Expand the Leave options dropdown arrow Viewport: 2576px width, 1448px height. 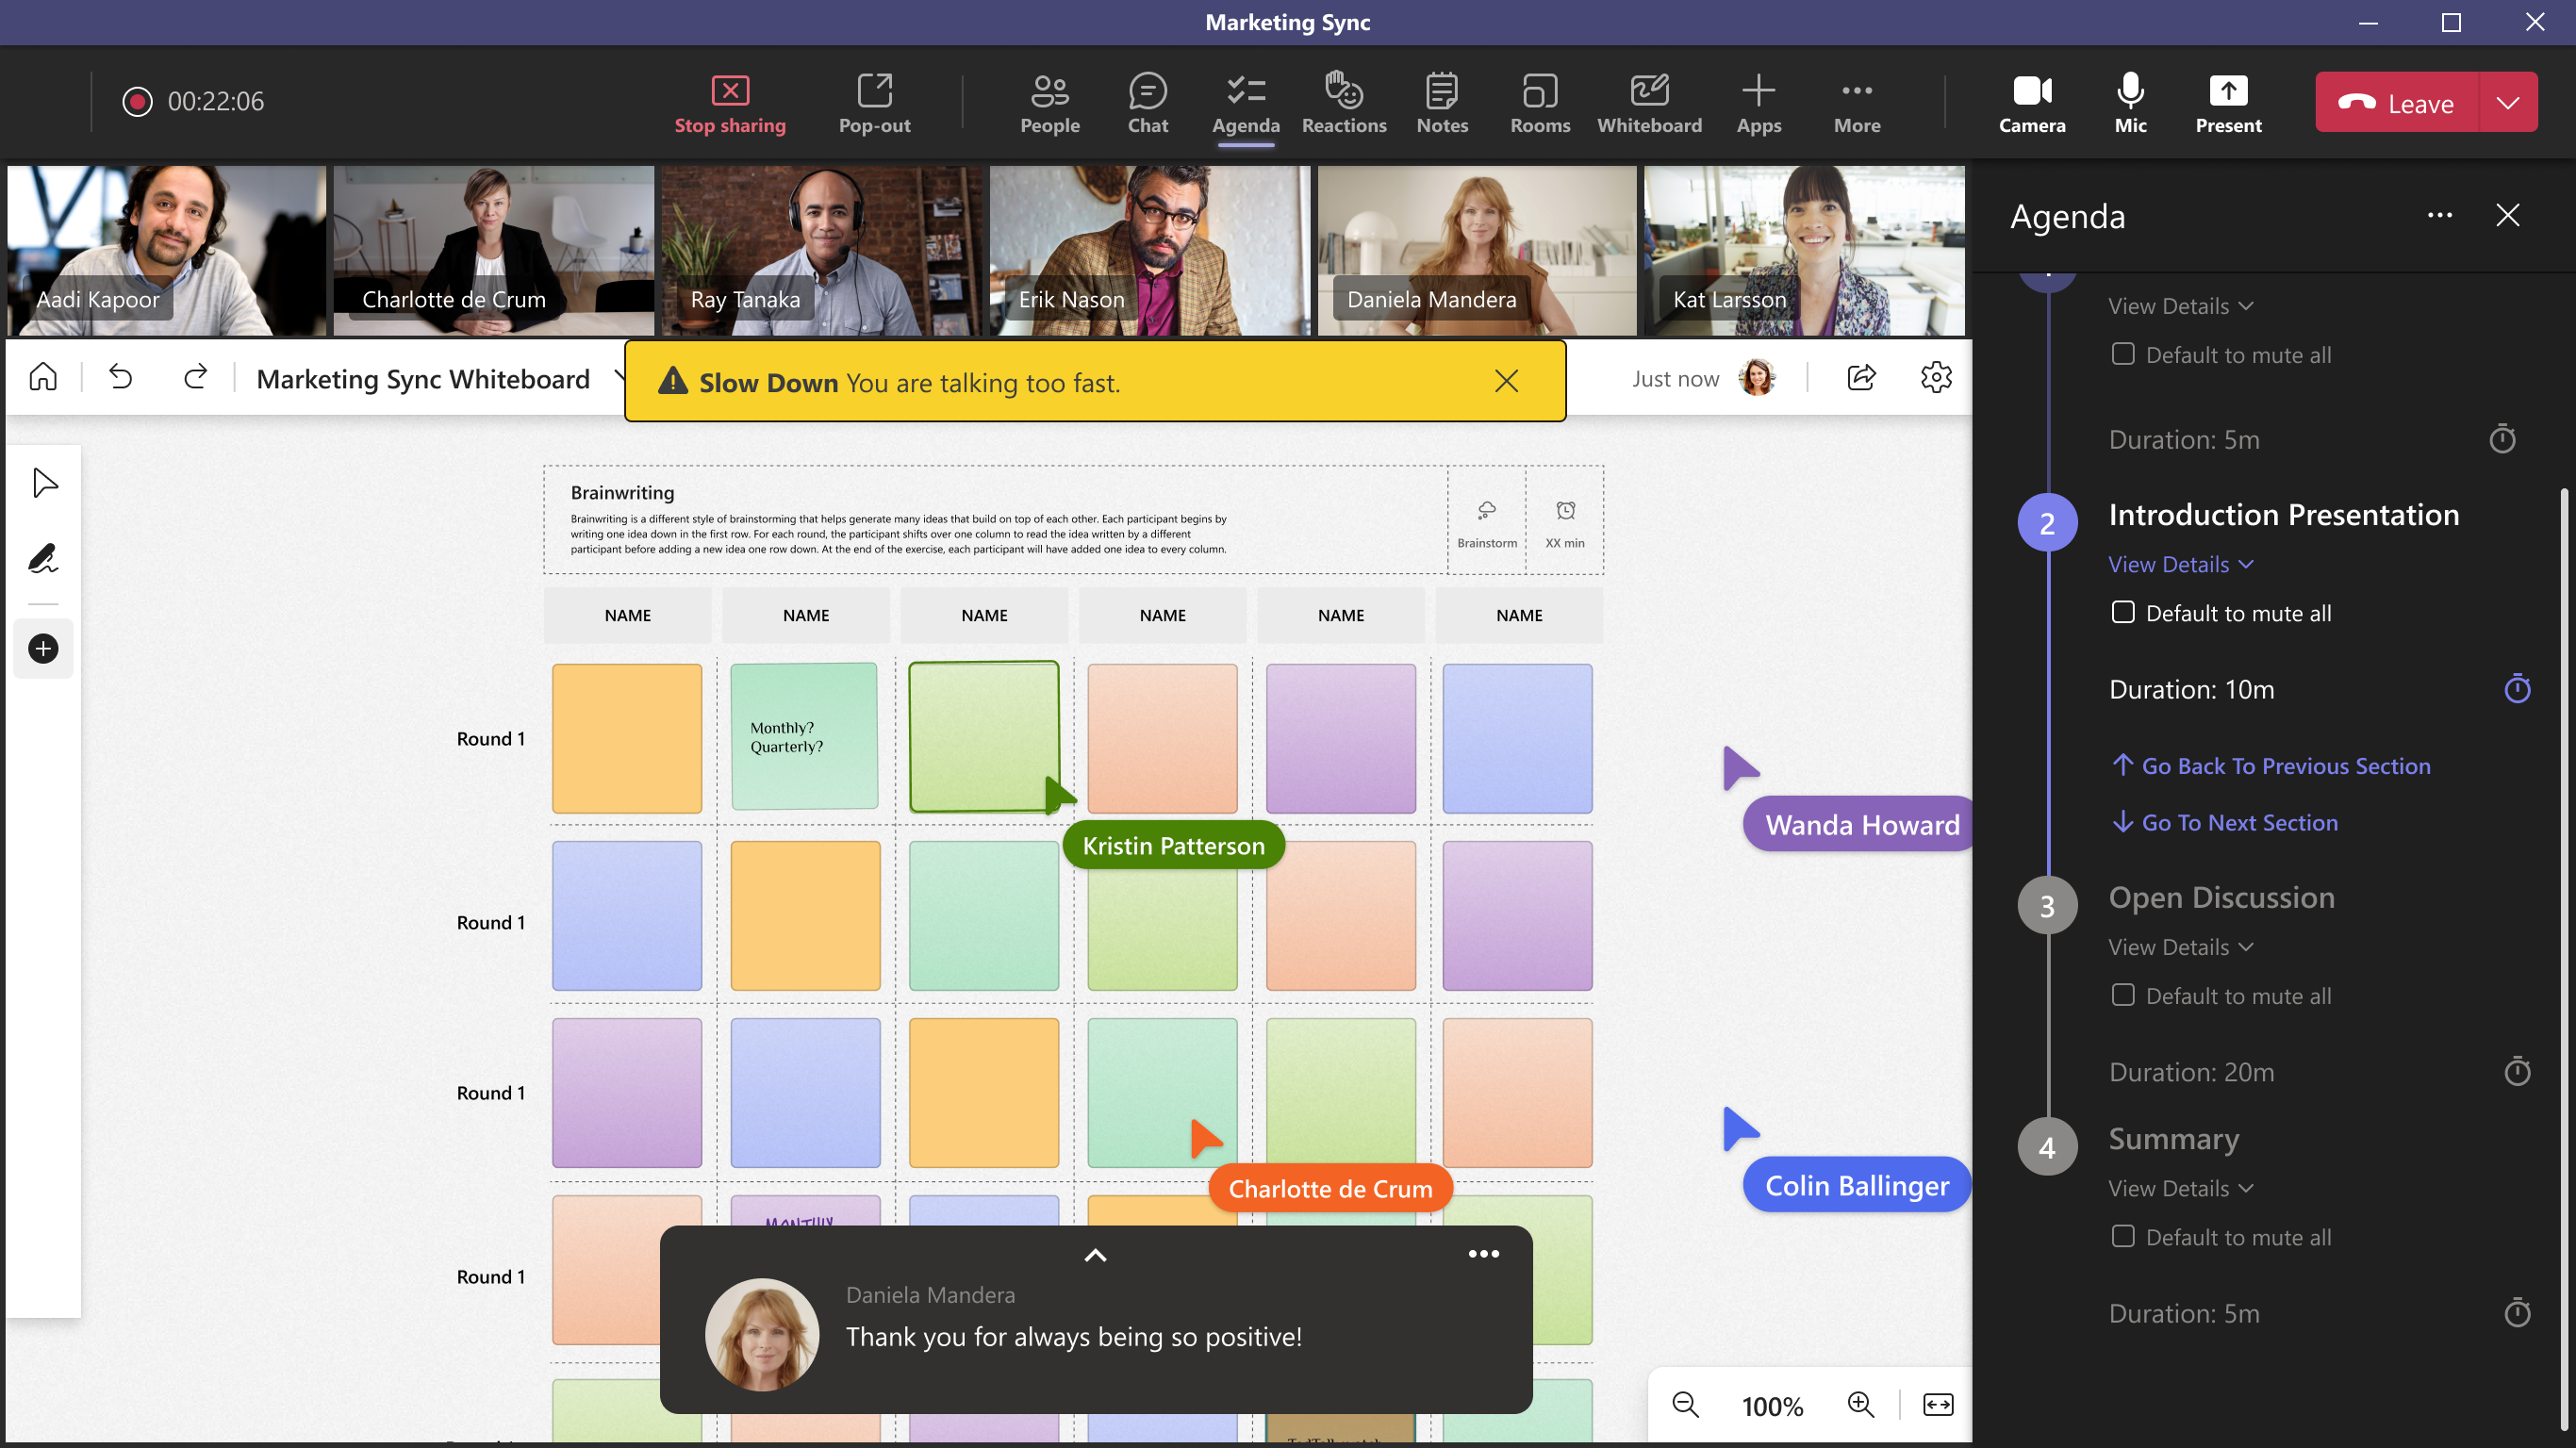point(2508,102)
